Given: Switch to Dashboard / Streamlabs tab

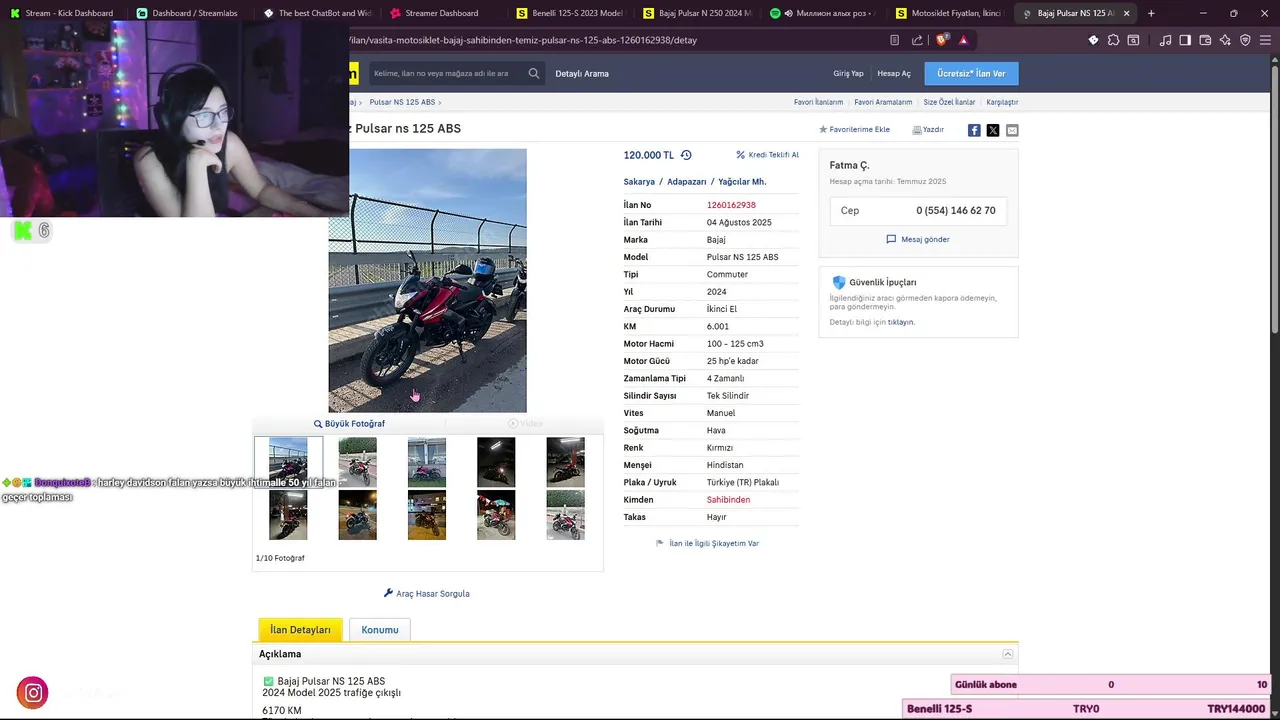Looking at the screenshot, I should [x=190, y=13].
